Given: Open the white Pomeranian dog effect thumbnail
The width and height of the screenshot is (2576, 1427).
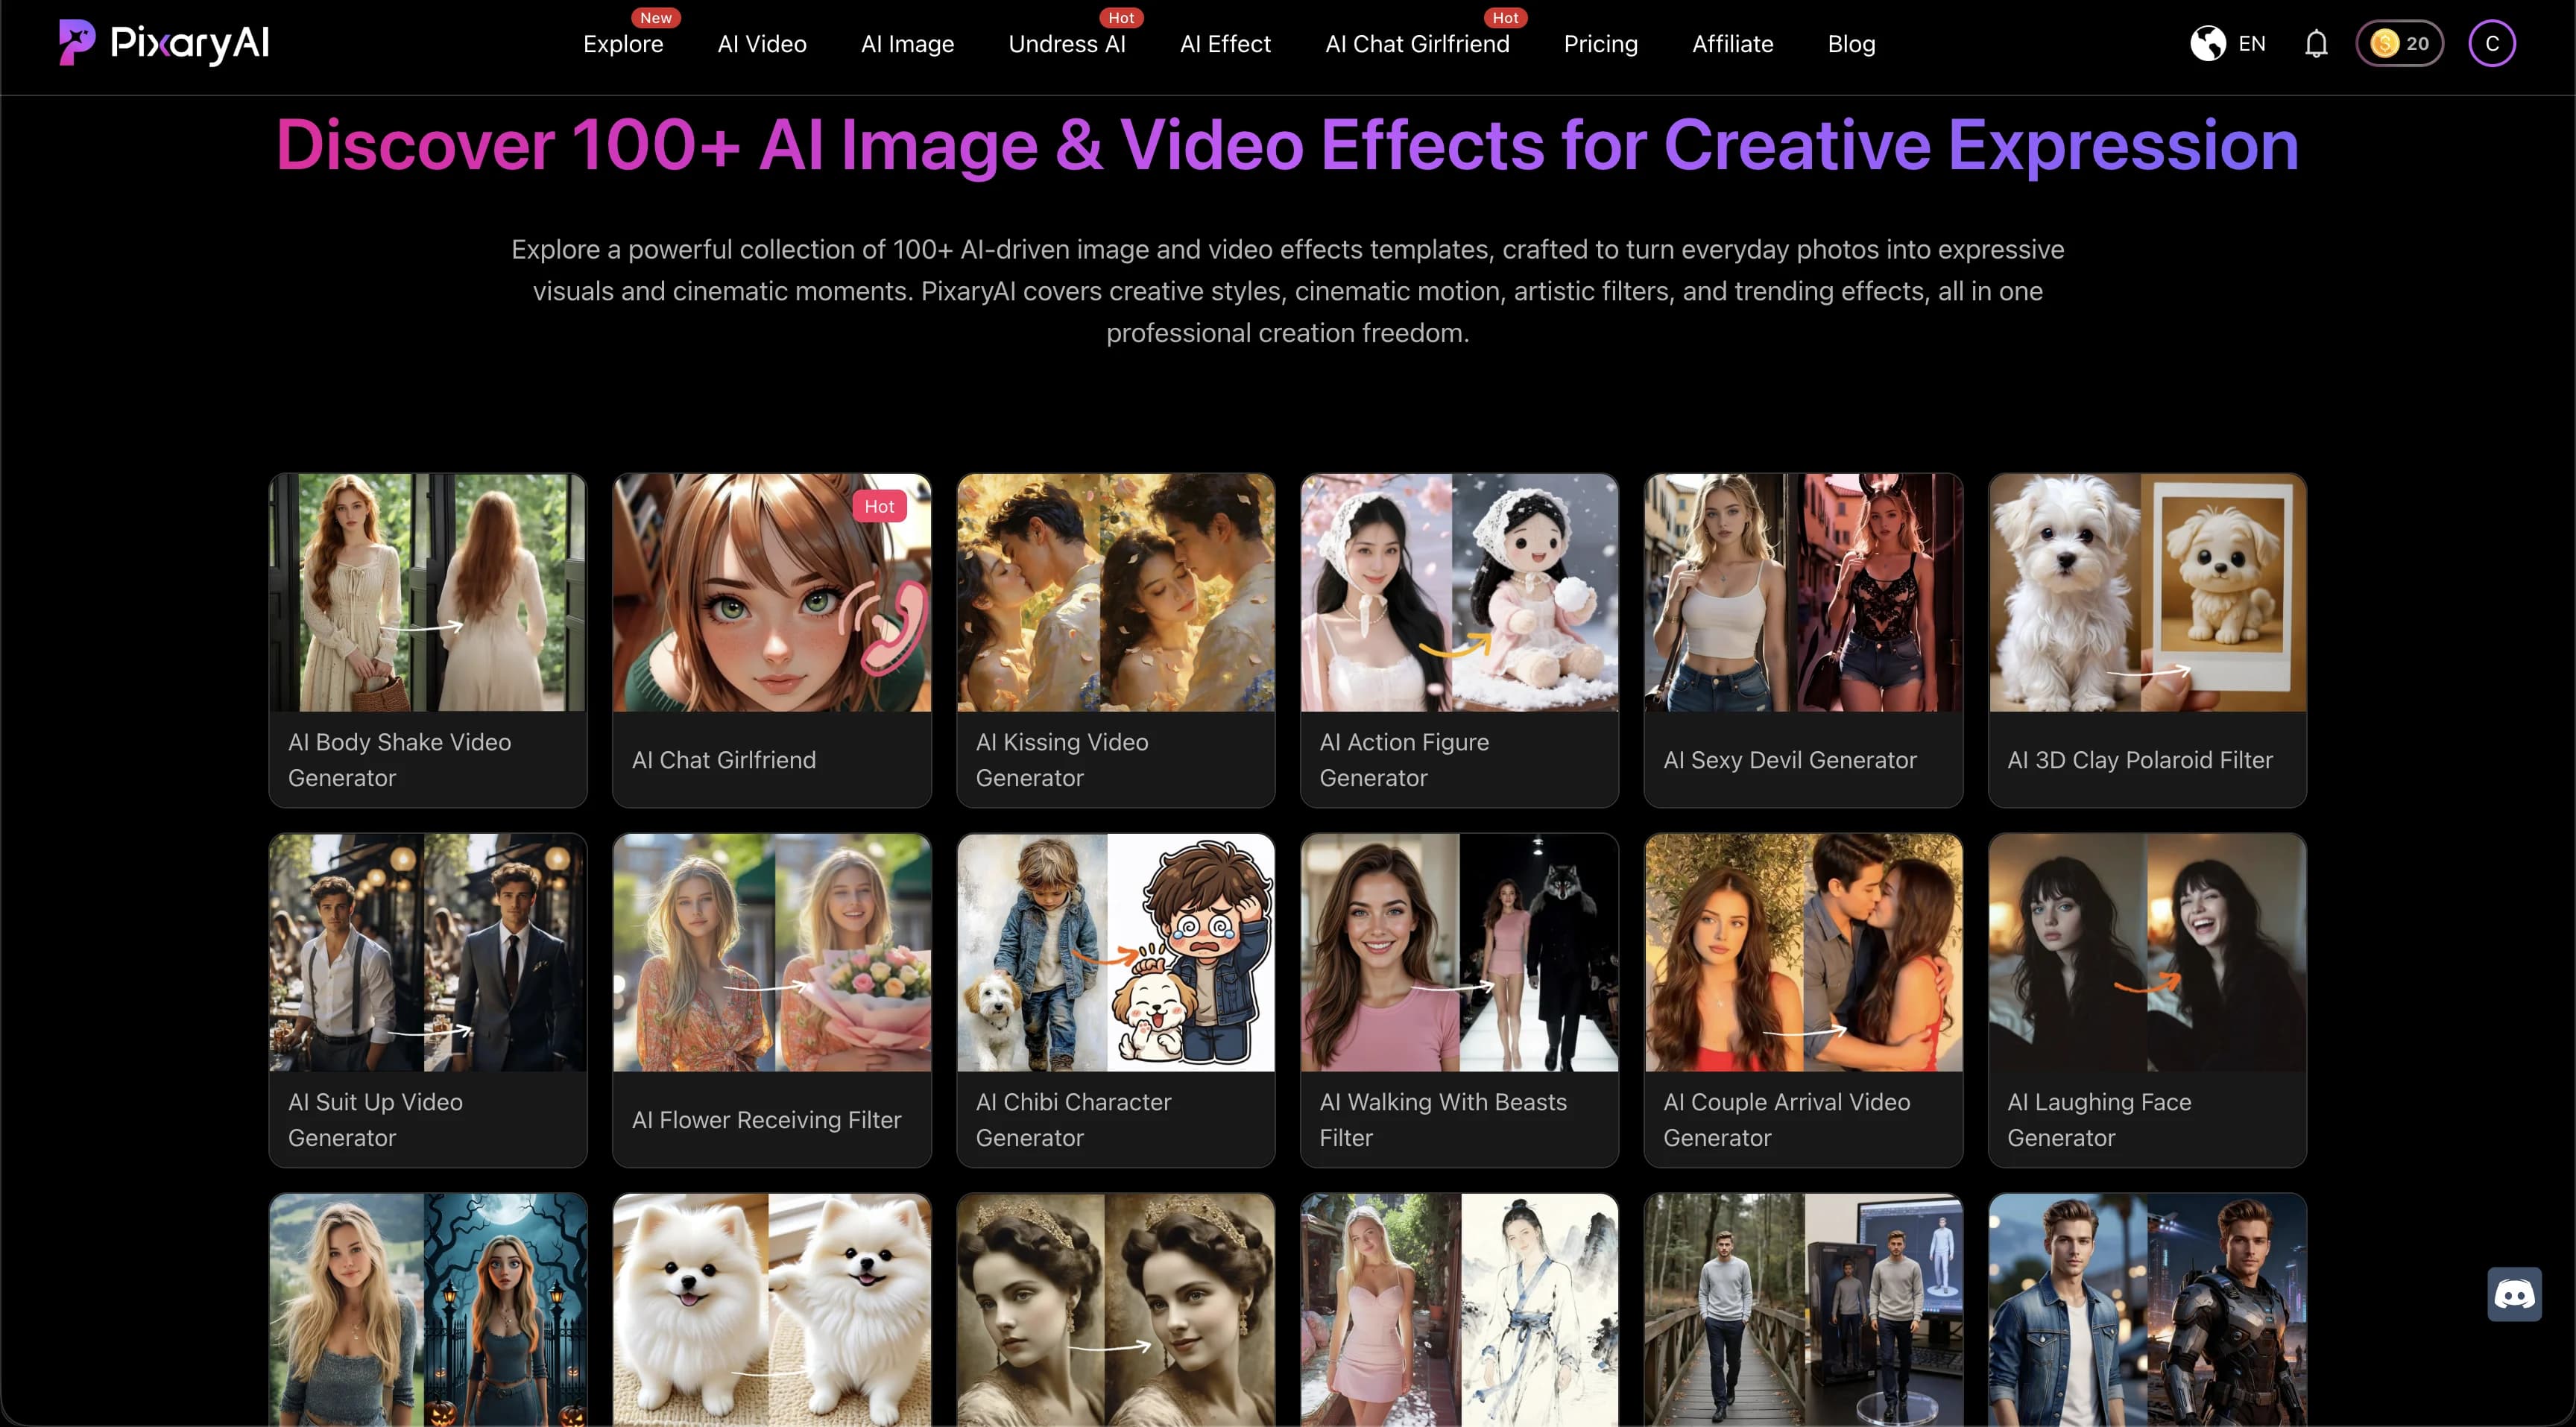Looking at the screenshot, I should coord(771,1309).
